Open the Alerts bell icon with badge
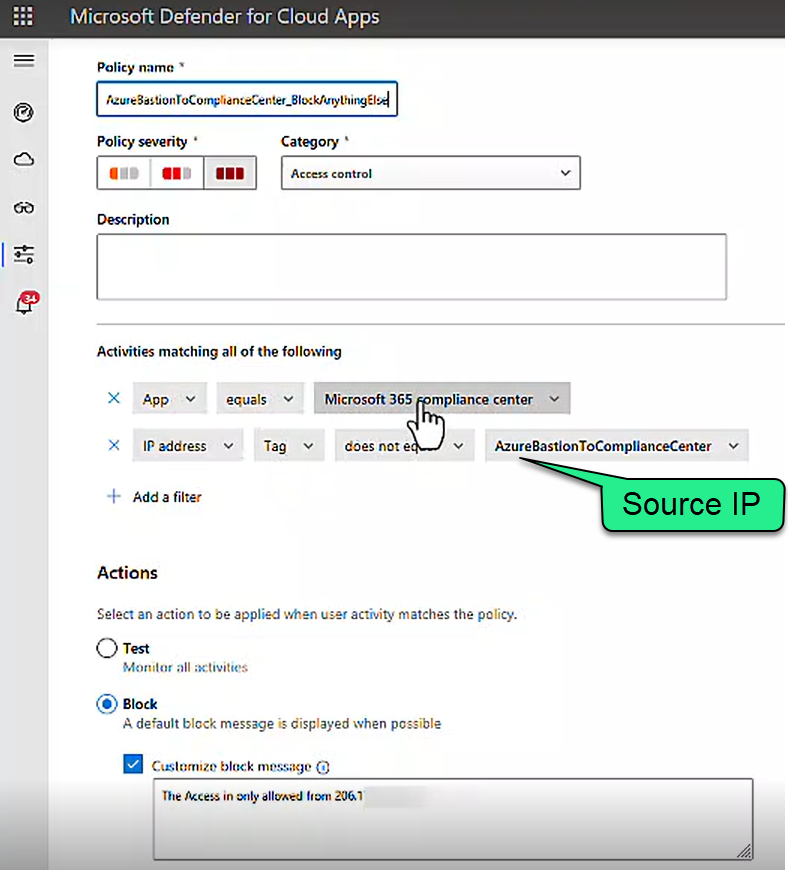The width and height of the screenshot is (788, 870). click(x=26, y=302)
